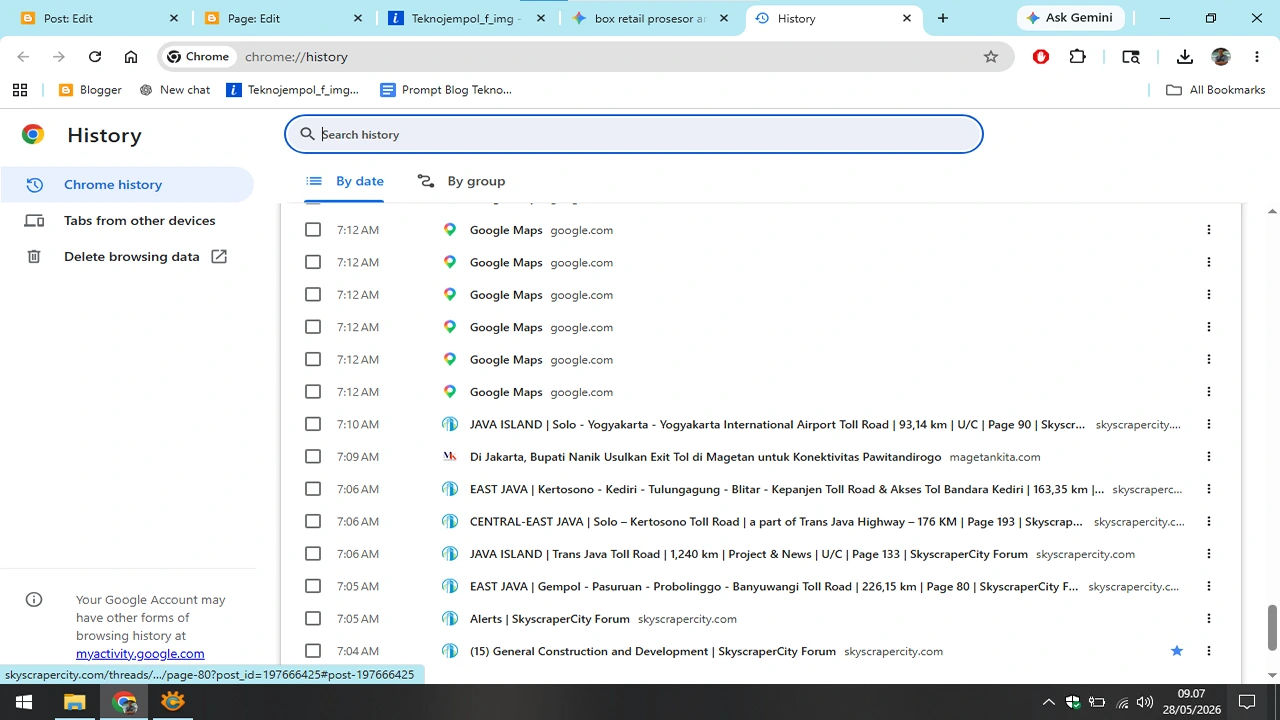Click the Ask Gemini button

(1070, 18)
